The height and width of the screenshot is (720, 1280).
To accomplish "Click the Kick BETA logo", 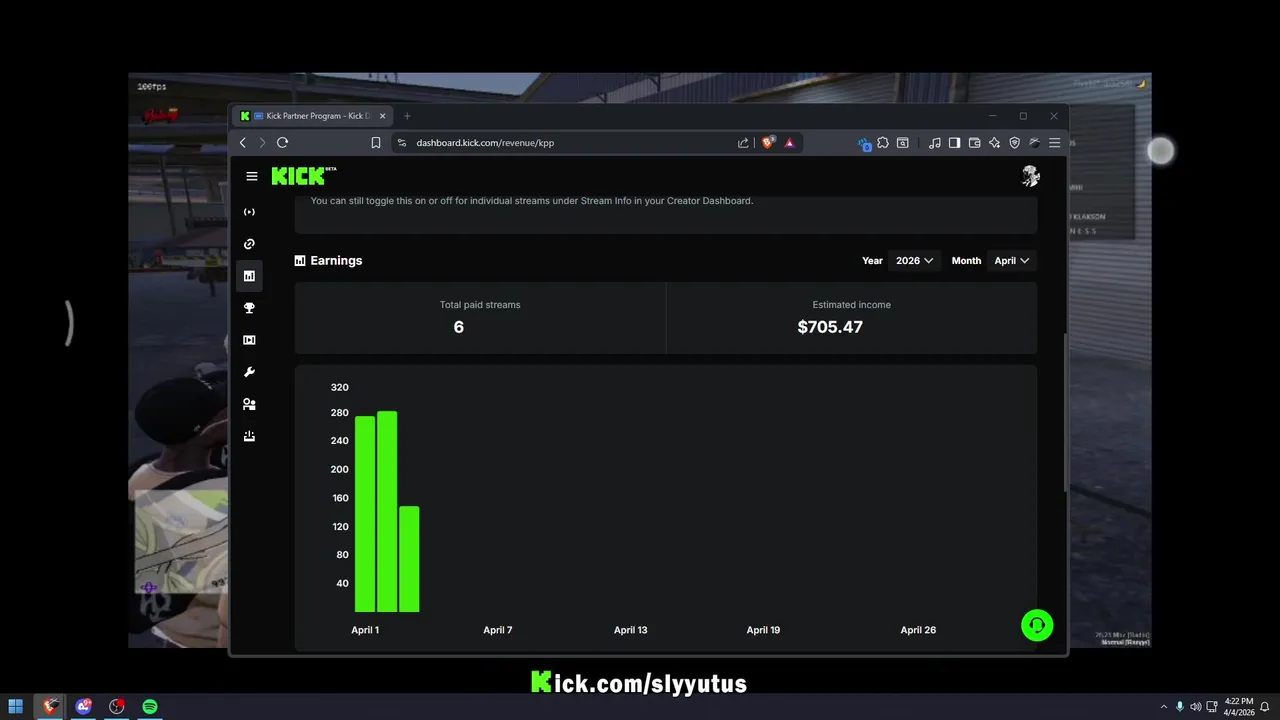I will 304,176.
